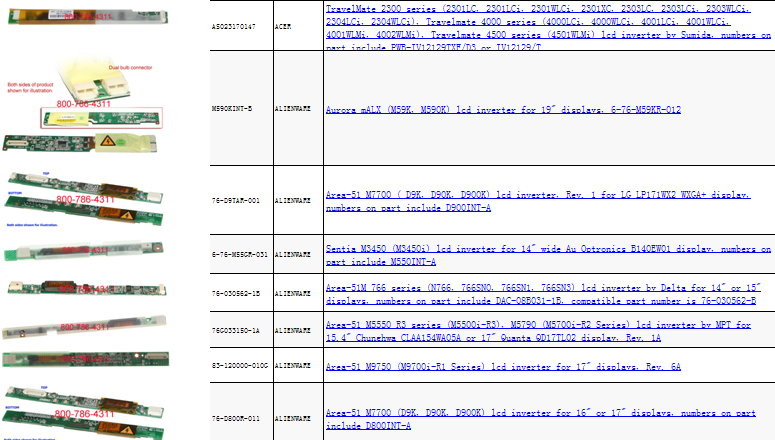View the 76-D800N-011 inverter thumbnail
Screen dimensions: 775x440
pyautogui.click(x=84, y=412)
